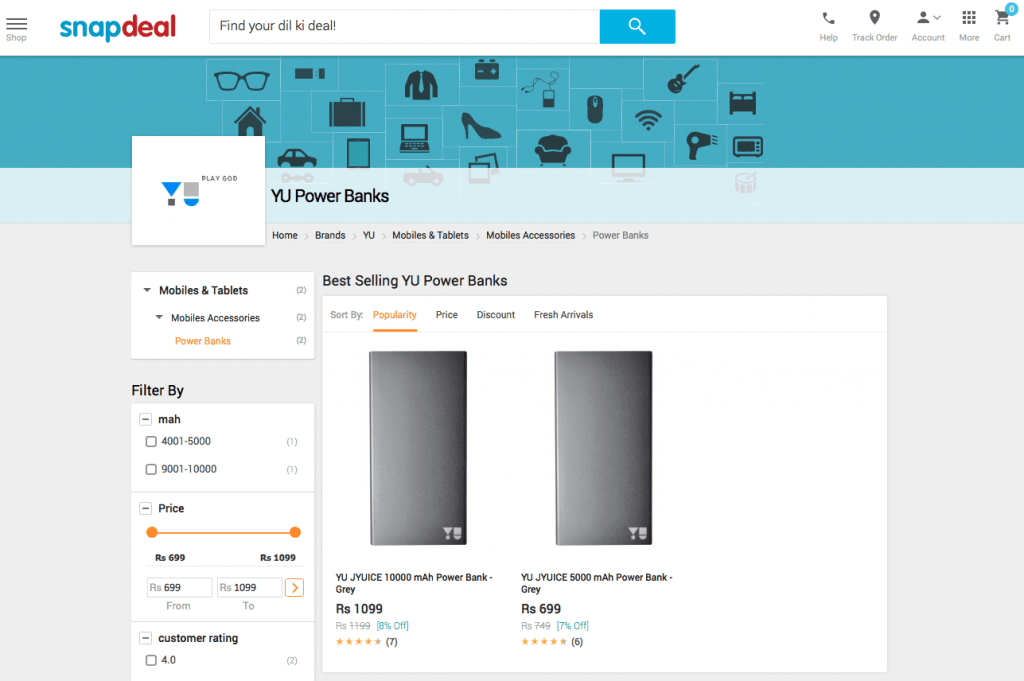The height and width of the screenshot is (681, 1024).
Task: Open the More apps grid
Action: [969, 27]
